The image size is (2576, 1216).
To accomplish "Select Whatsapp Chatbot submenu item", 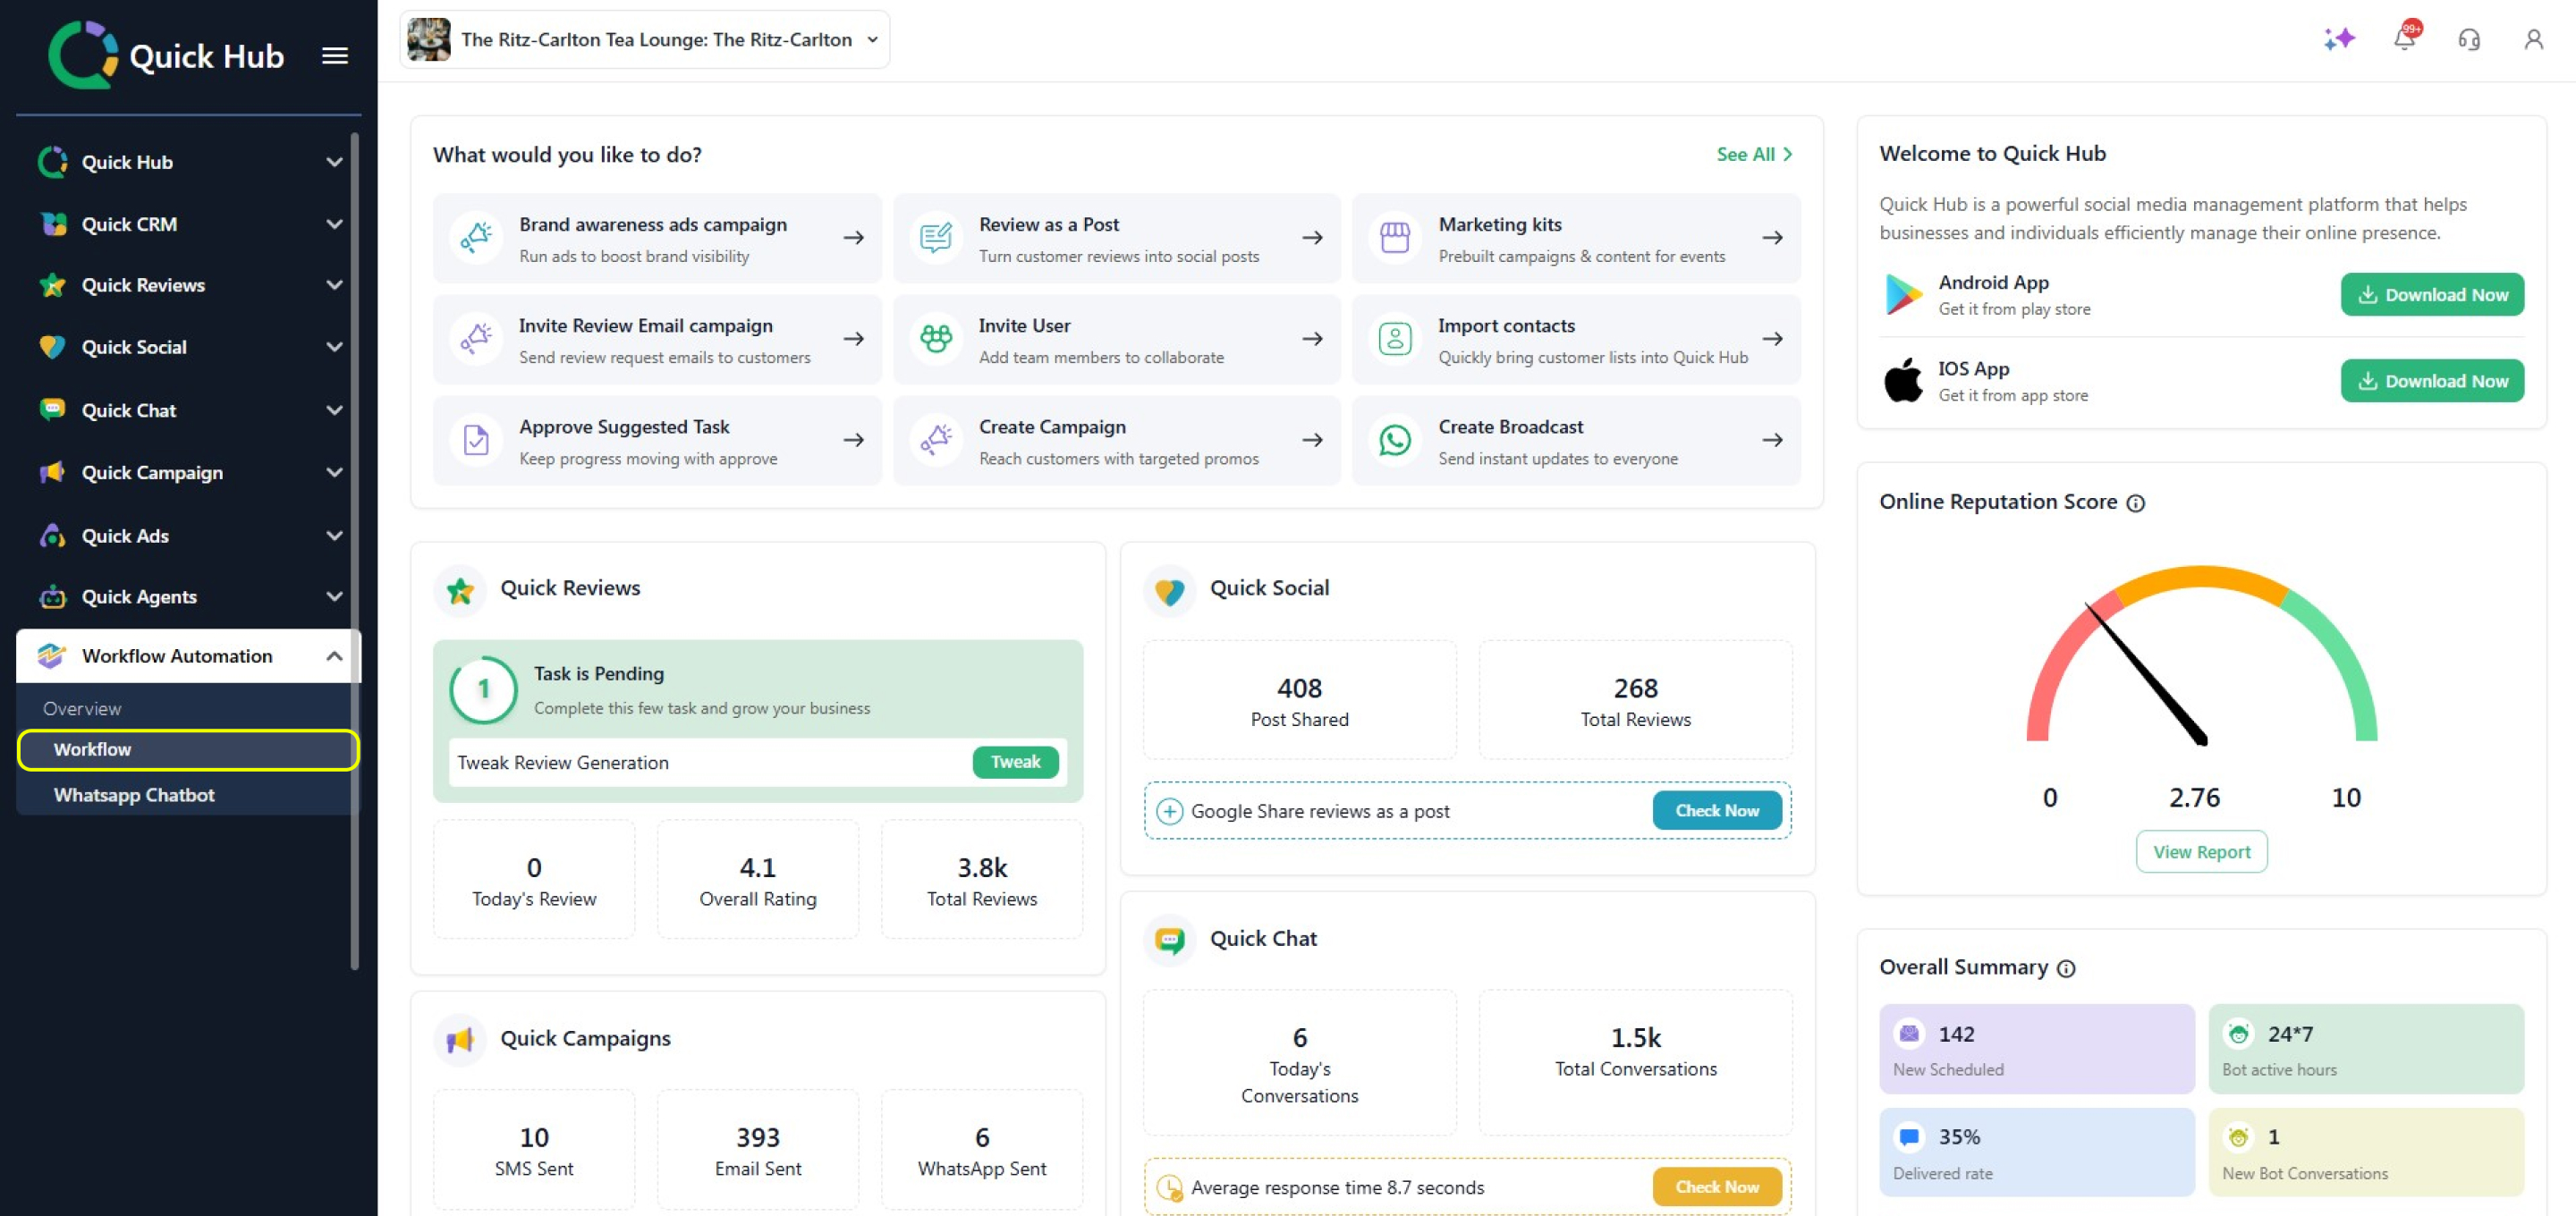I will 134,795.
